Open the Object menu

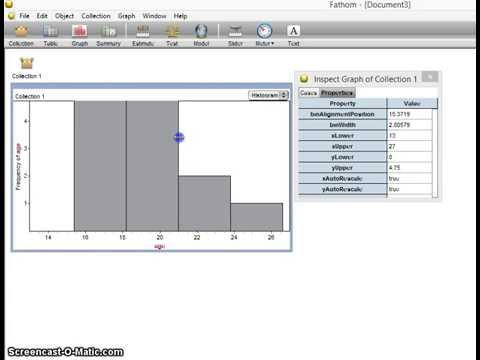point(64,16)
